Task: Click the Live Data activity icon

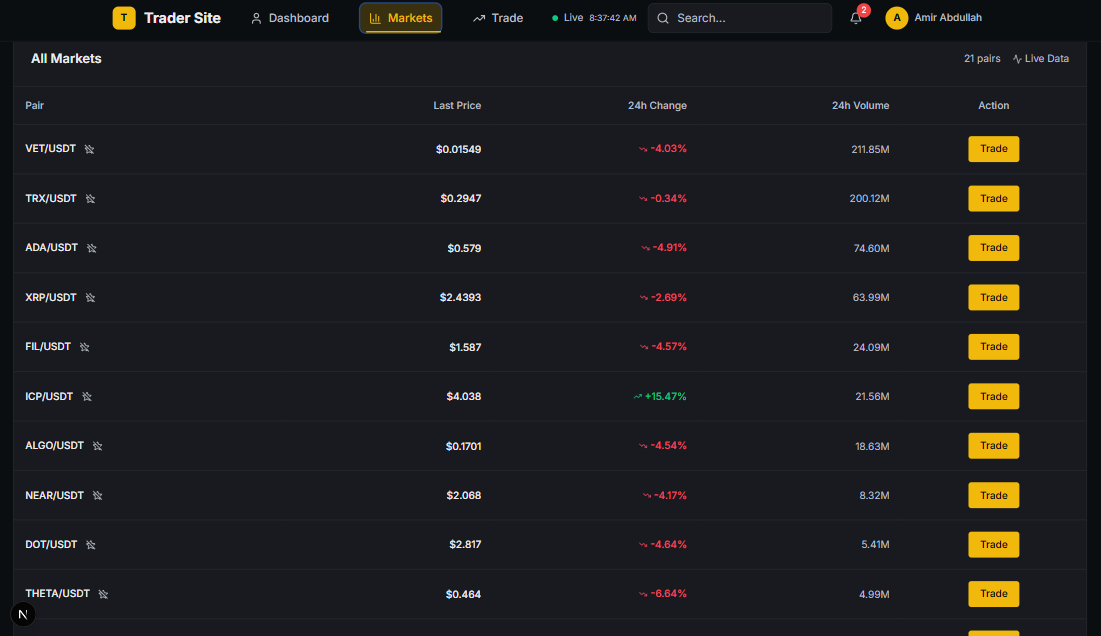Action: click(x=1016, y=58)
